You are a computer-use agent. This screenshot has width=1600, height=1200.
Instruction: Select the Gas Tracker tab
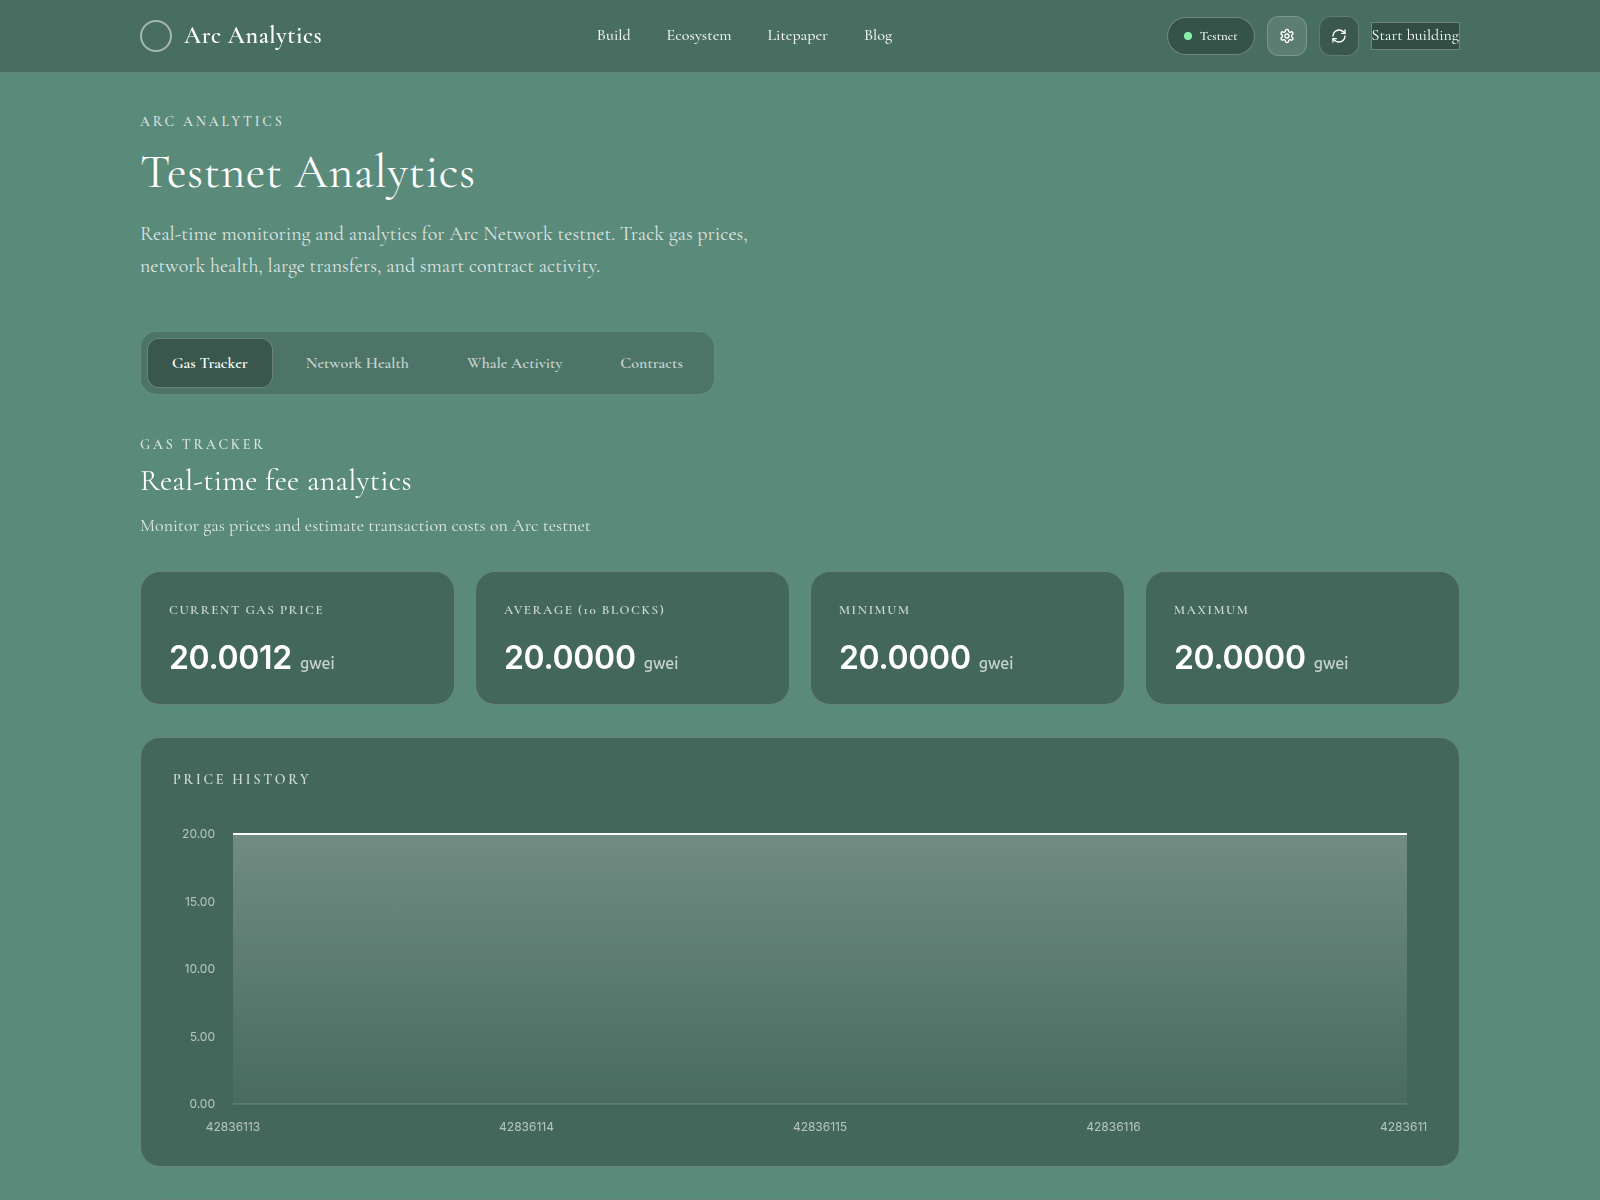coord(210,363)
